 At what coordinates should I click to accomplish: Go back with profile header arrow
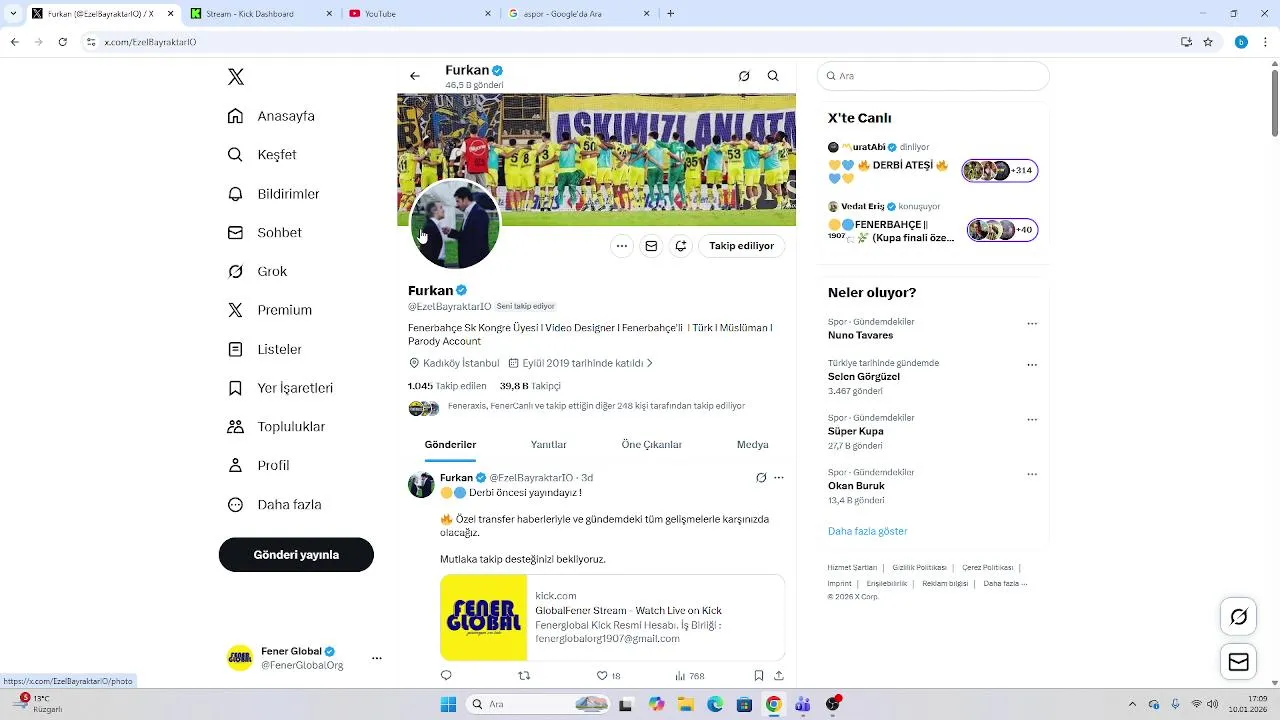pos(415,76)
